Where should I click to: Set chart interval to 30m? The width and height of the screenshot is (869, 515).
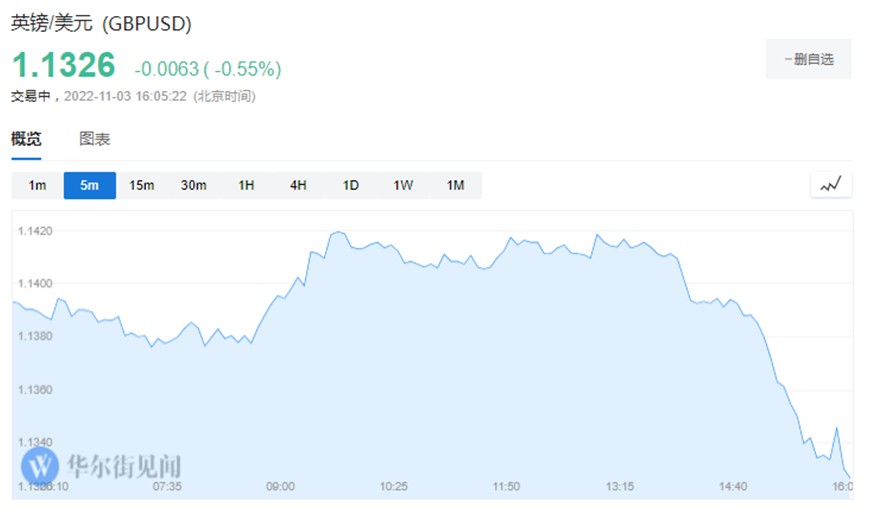click(194, 185)
